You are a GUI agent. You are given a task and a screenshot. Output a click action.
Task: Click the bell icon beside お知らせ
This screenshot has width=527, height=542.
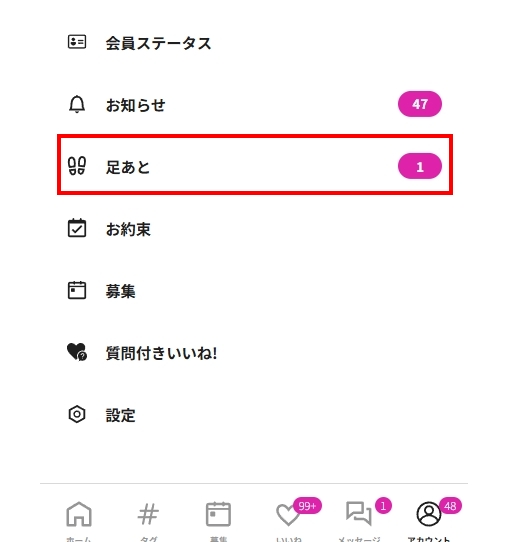pos(77,104)
